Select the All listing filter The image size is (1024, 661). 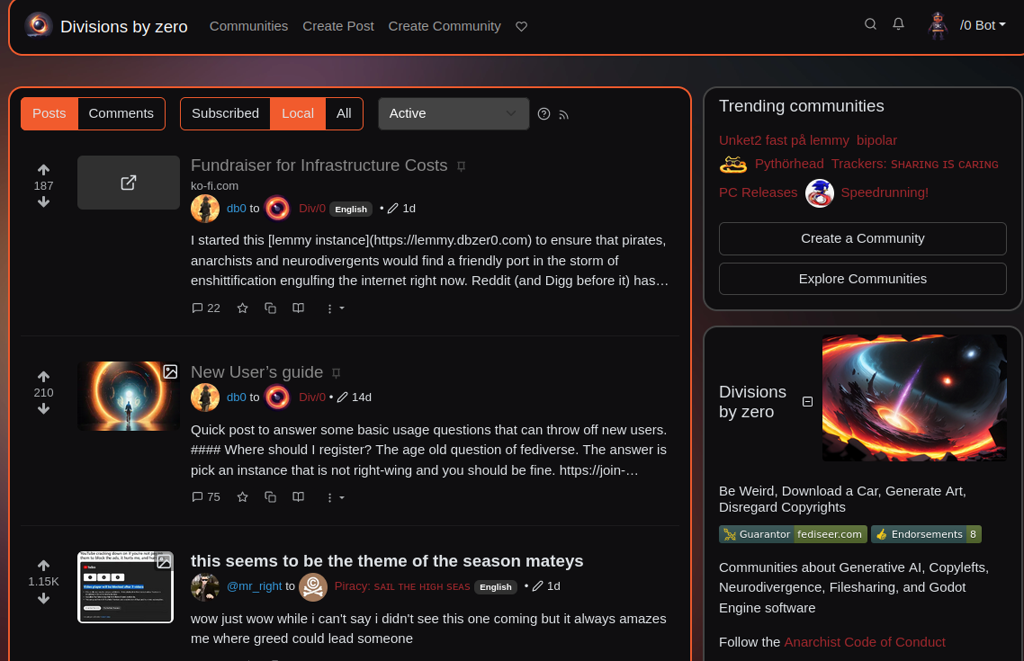coord(344,114)
